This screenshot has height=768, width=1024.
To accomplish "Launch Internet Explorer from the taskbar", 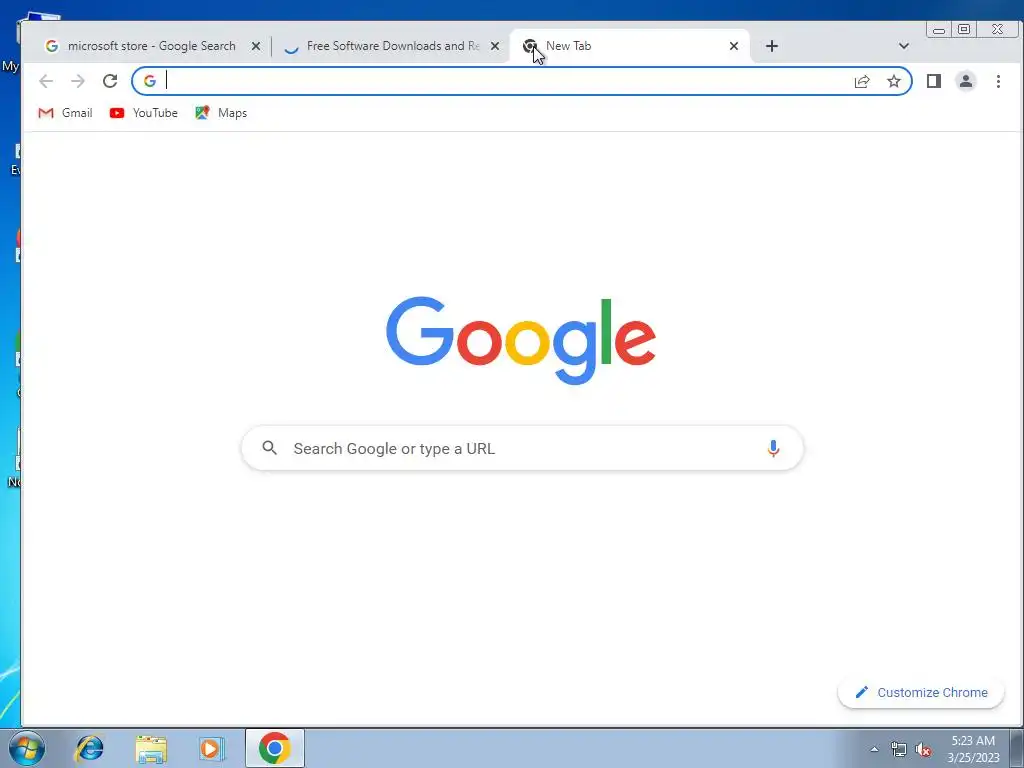I will pos(89,748).
